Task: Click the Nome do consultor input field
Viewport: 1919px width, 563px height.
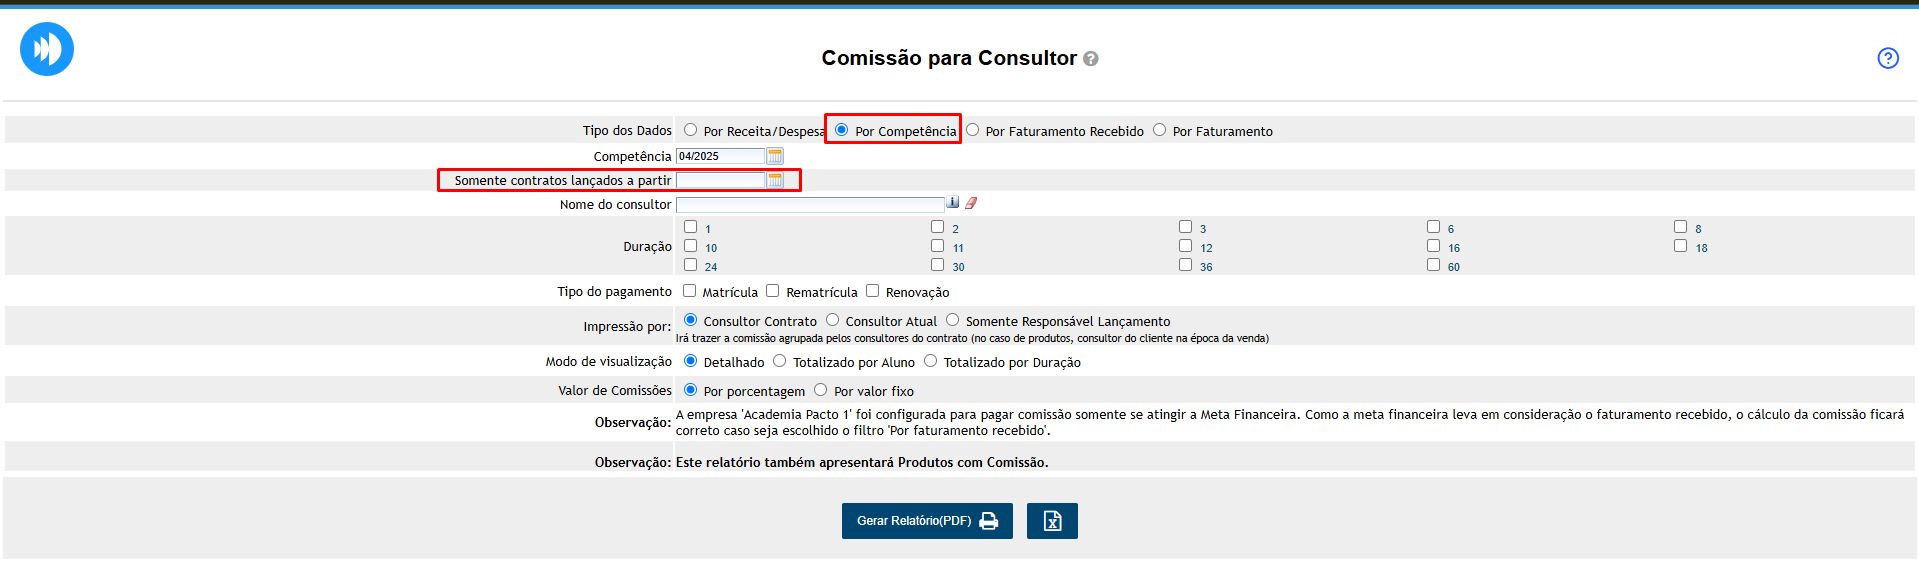Action: point(810,204)
